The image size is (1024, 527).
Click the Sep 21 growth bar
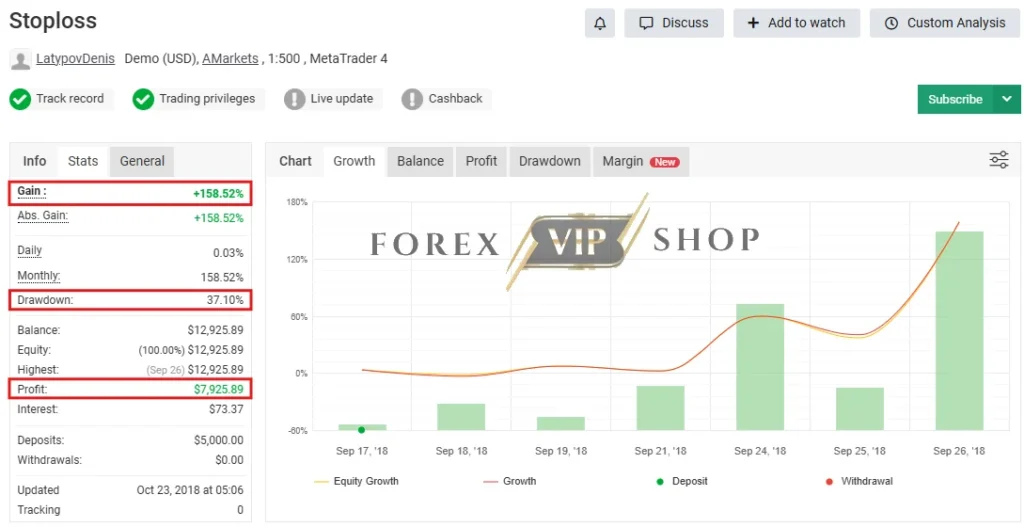pos(660,408)
